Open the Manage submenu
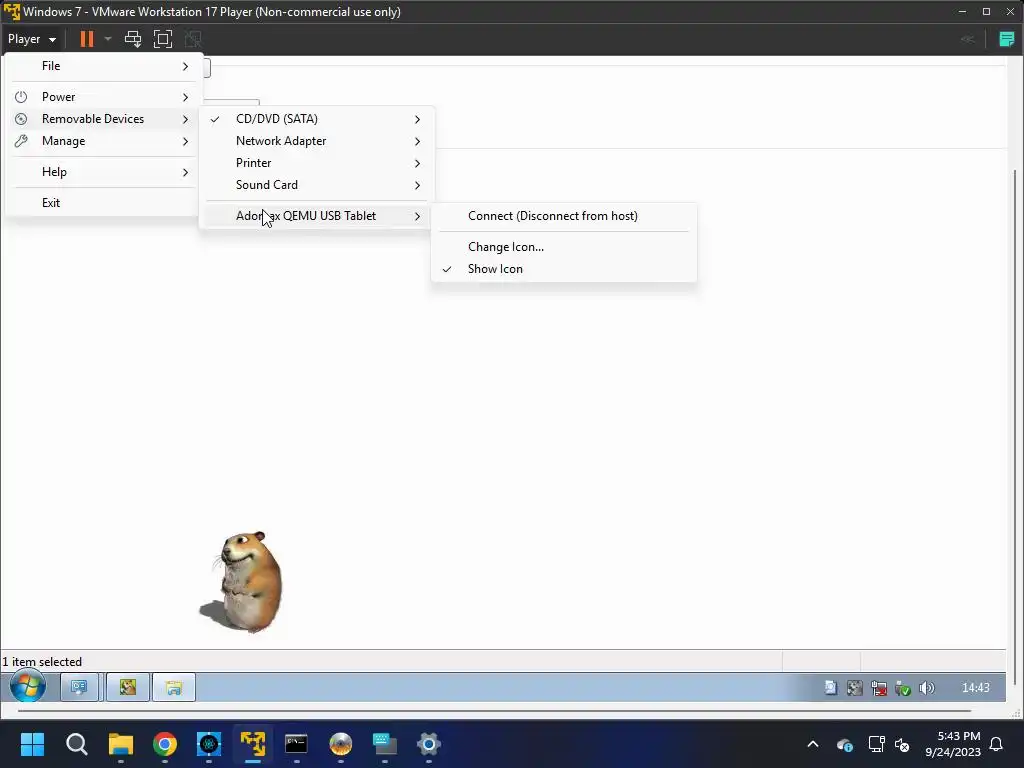Screen dimensions: 1024x768 click(103, 141)
